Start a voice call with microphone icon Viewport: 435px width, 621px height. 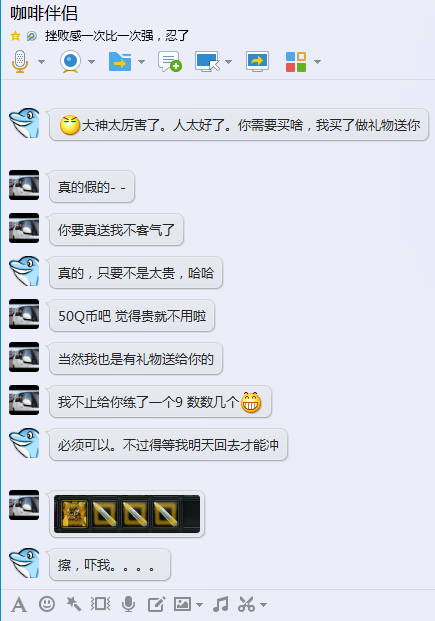click(x=20, y=62)
